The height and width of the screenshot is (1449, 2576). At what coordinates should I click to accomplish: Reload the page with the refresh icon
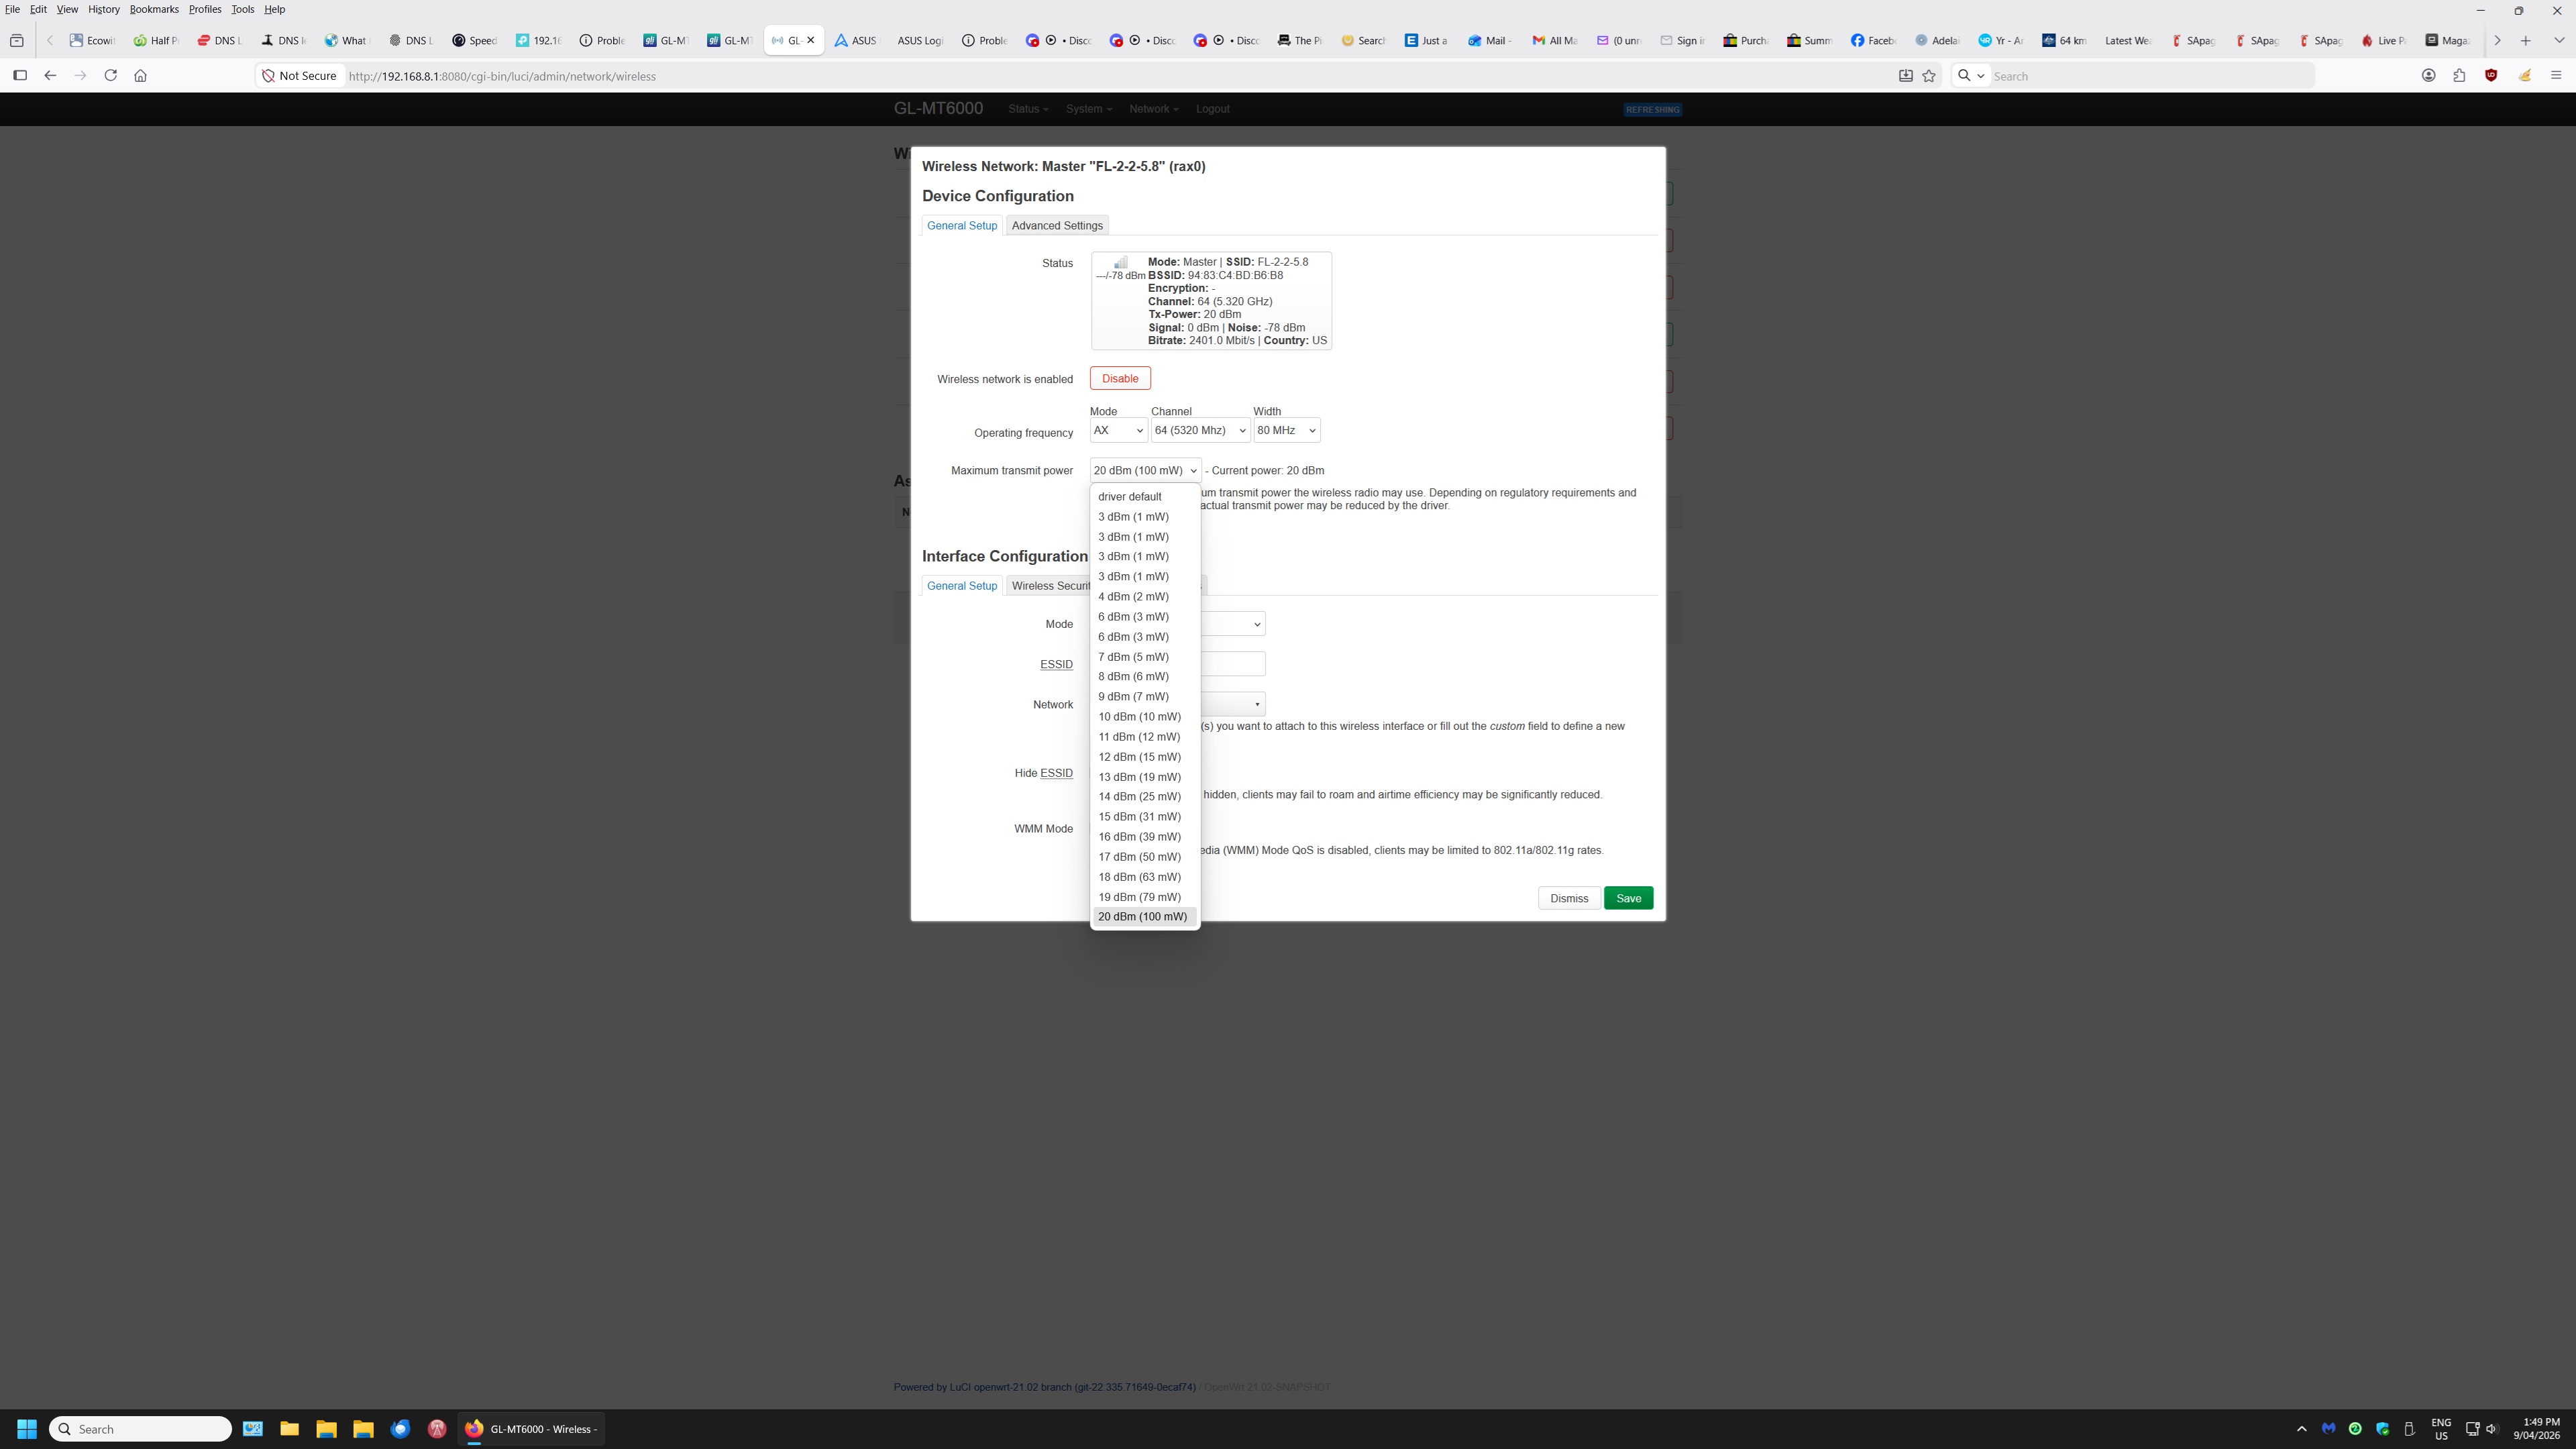pos(111,76)
